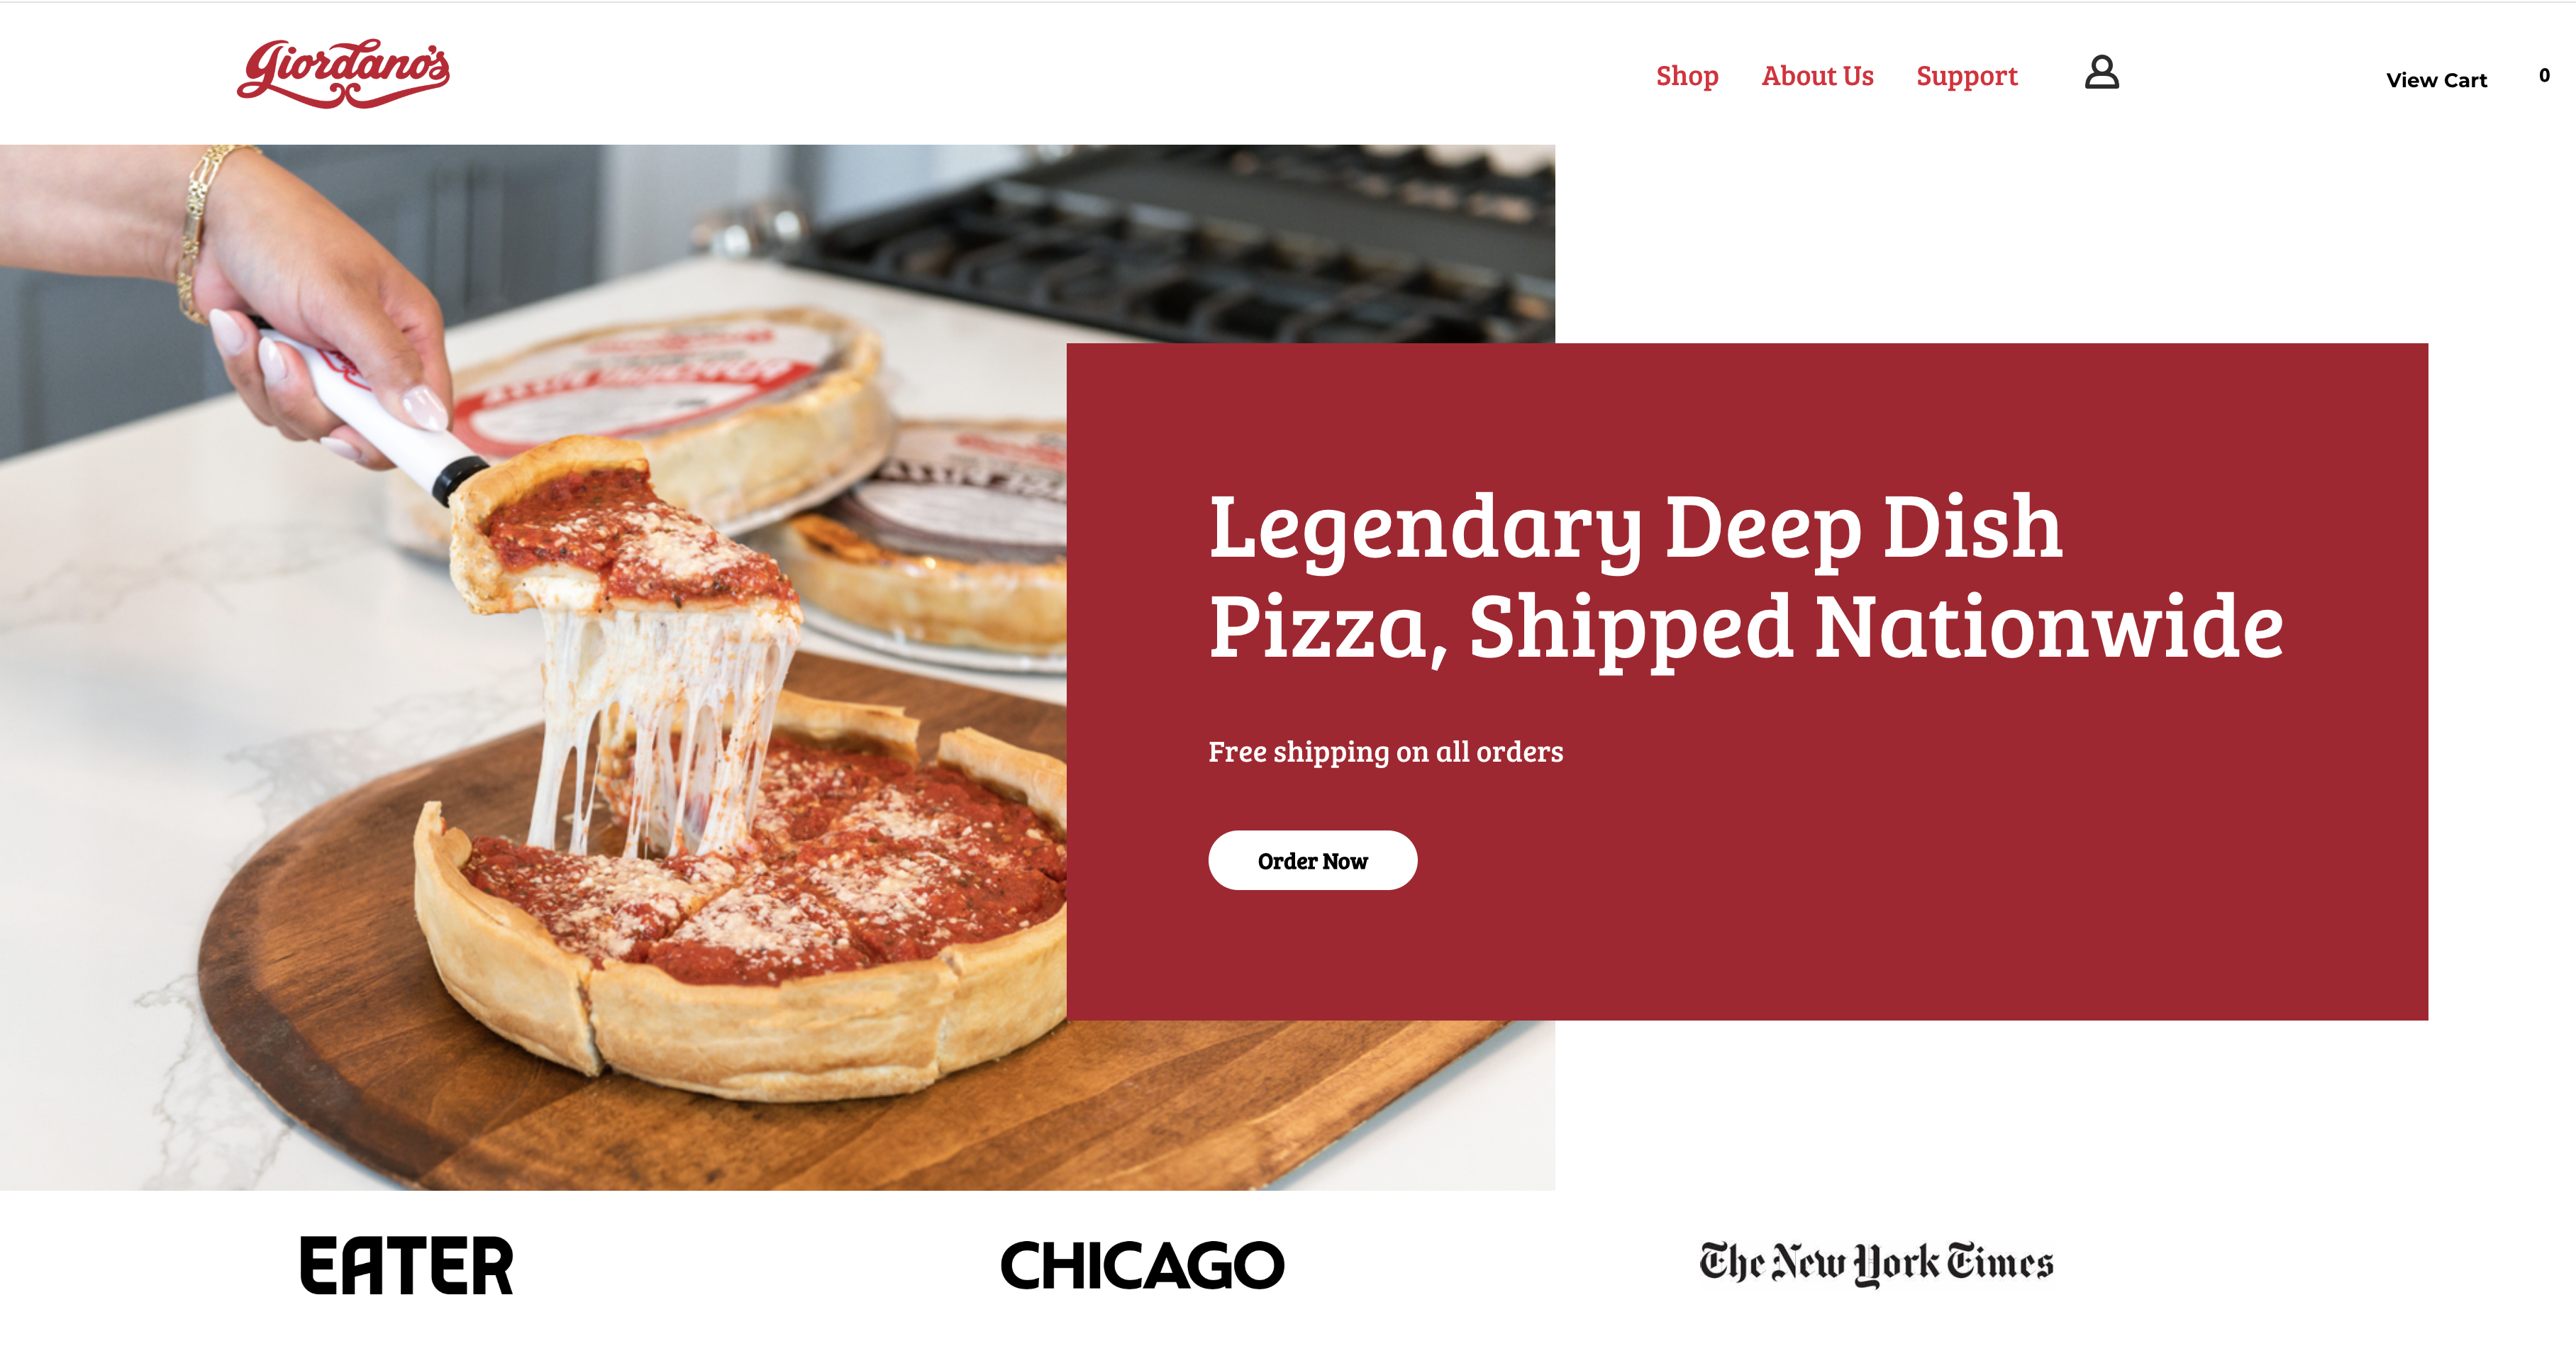Click the Free shipping on all orders text
The height and width of the screenshot is (1356, 2576).
coord(1385,751)
